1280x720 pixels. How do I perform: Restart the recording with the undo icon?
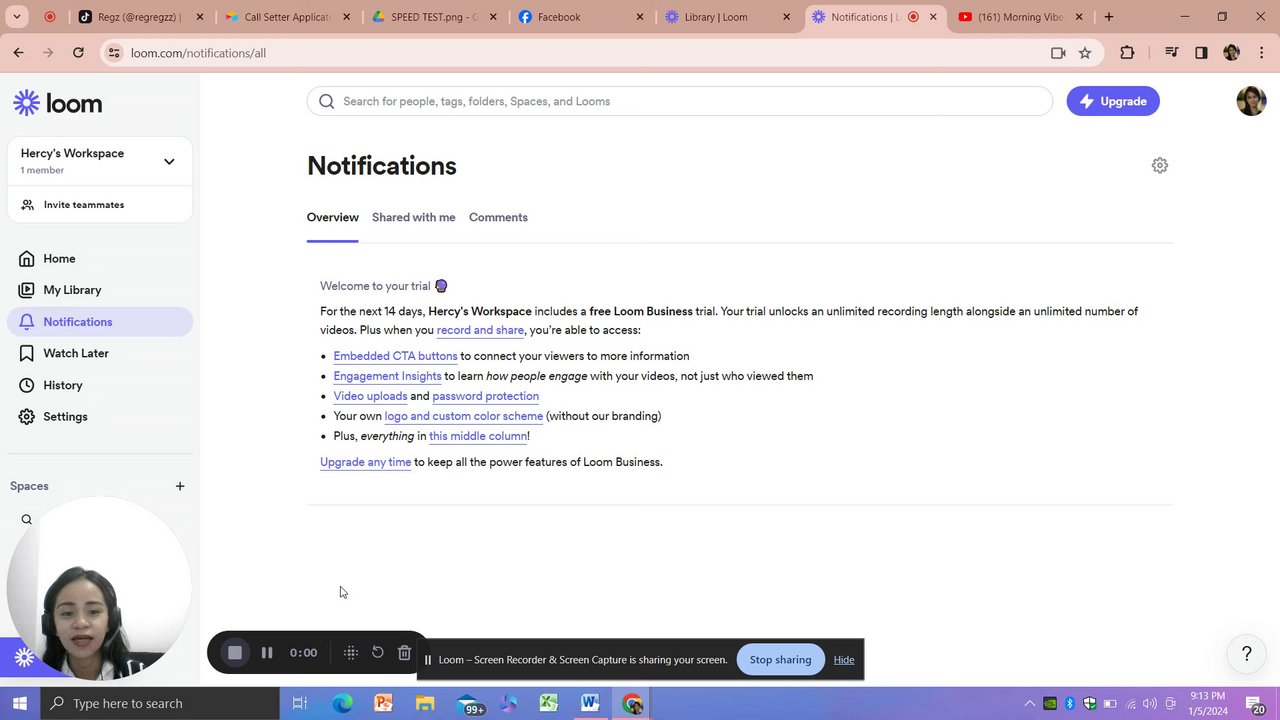click(x=378, y=652)
